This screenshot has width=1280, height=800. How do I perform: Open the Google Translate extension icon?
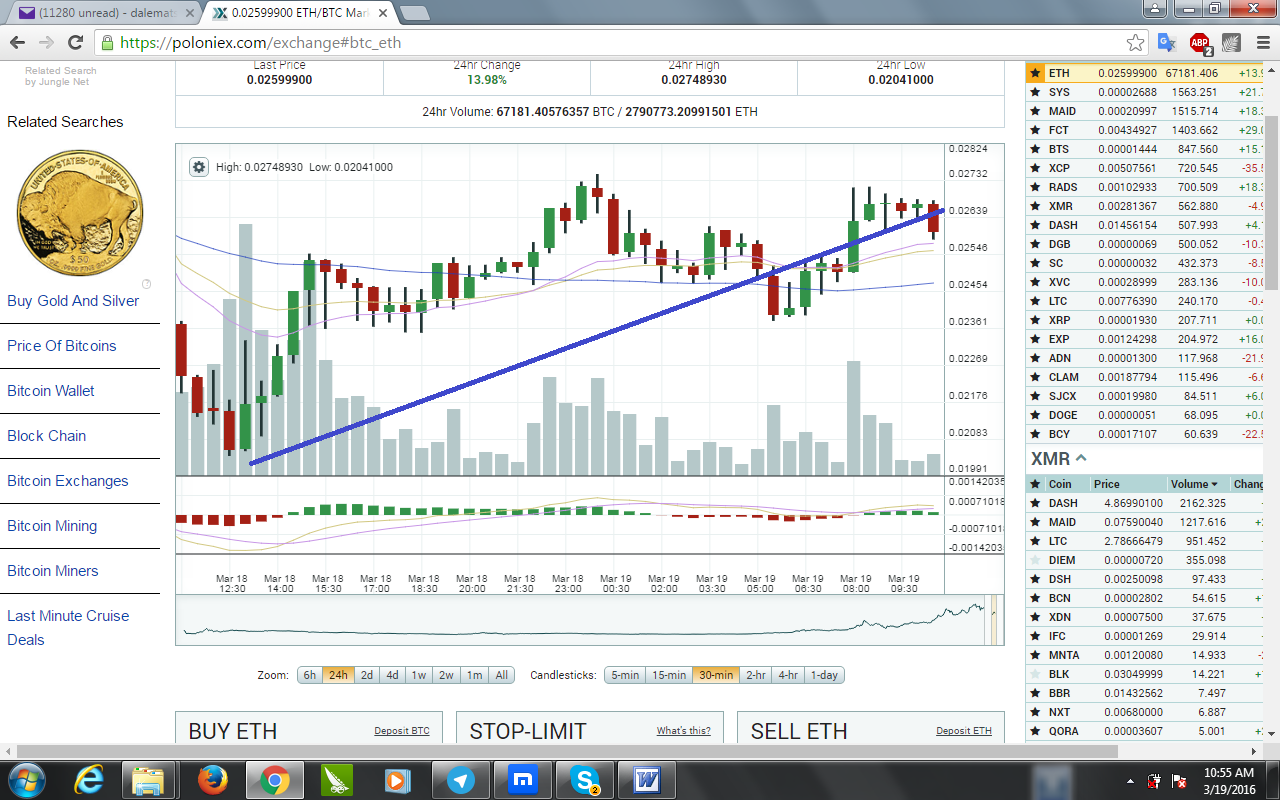(x=1166, y=43)
